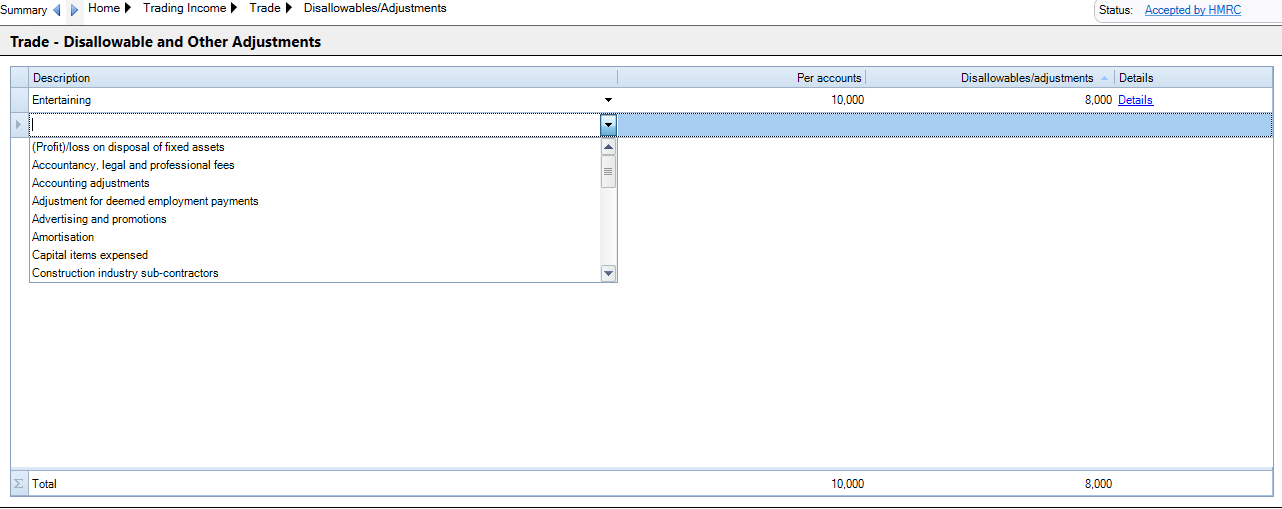
Task: Select Construction industry sub-contractors option
Action: pyautogui.click(x=315, y=273)
